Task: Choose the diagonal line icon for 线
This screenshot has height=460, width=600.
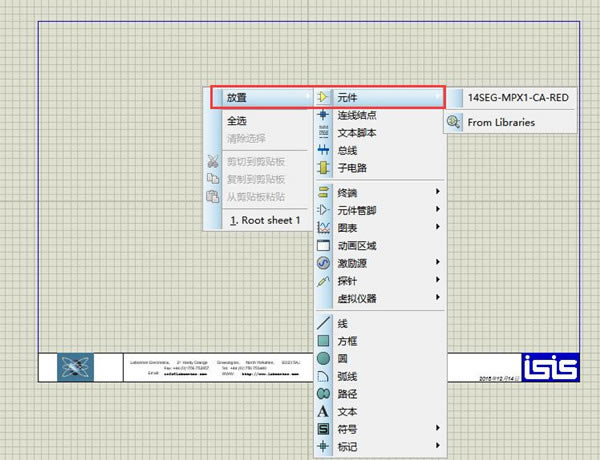Action: (x=323, y=323)
